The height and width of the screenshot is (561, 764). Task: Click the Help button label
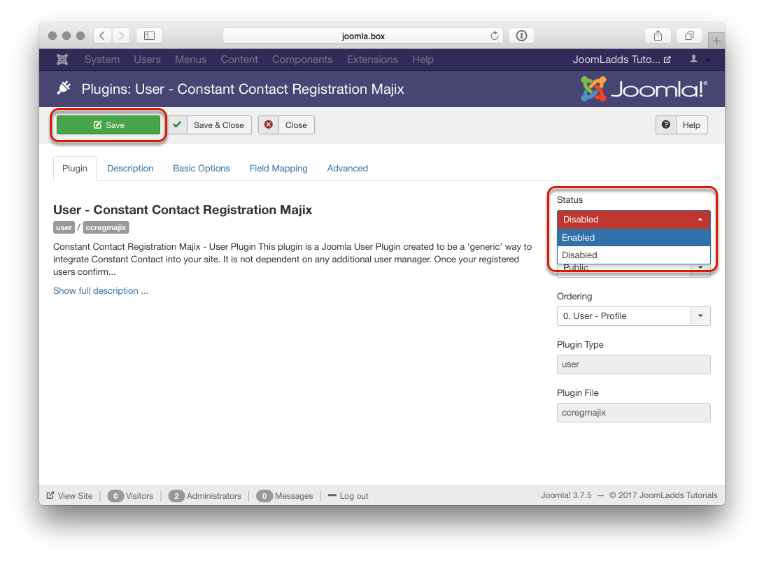coord(691,125)
